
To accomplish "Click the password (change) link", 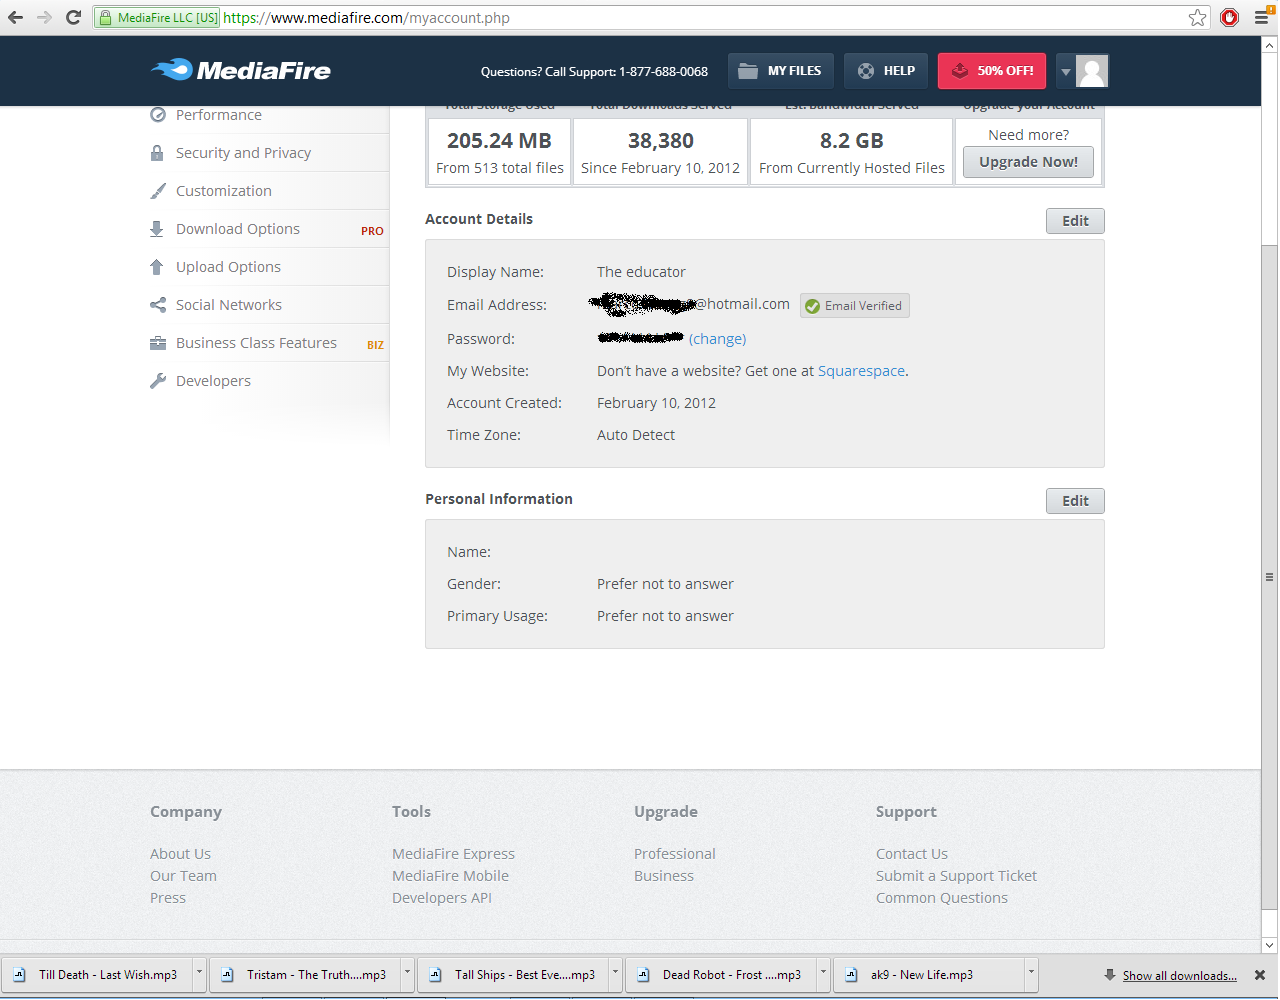I will (717, 339).
